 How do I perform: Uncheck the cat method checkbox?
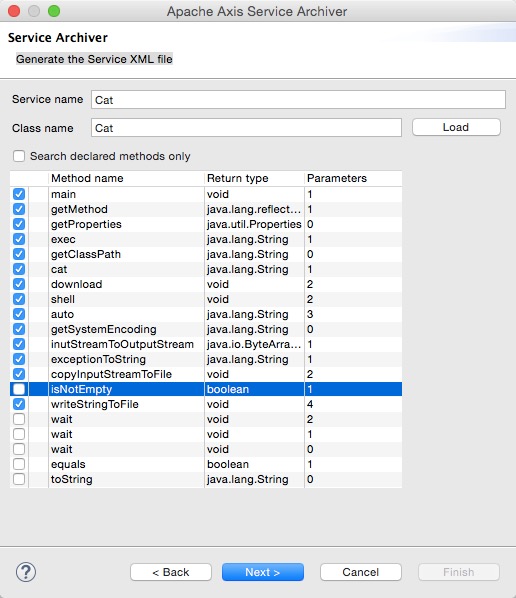19,269
